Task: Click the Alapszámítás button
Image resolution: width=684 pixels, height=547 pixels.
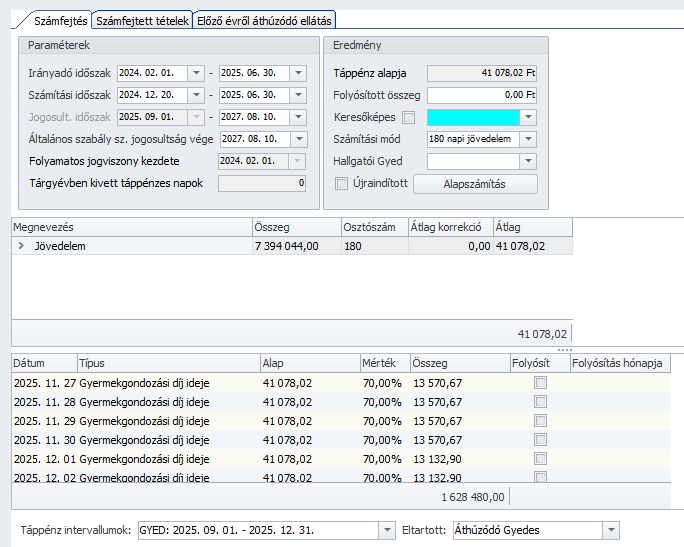Action: pos(475,184)
